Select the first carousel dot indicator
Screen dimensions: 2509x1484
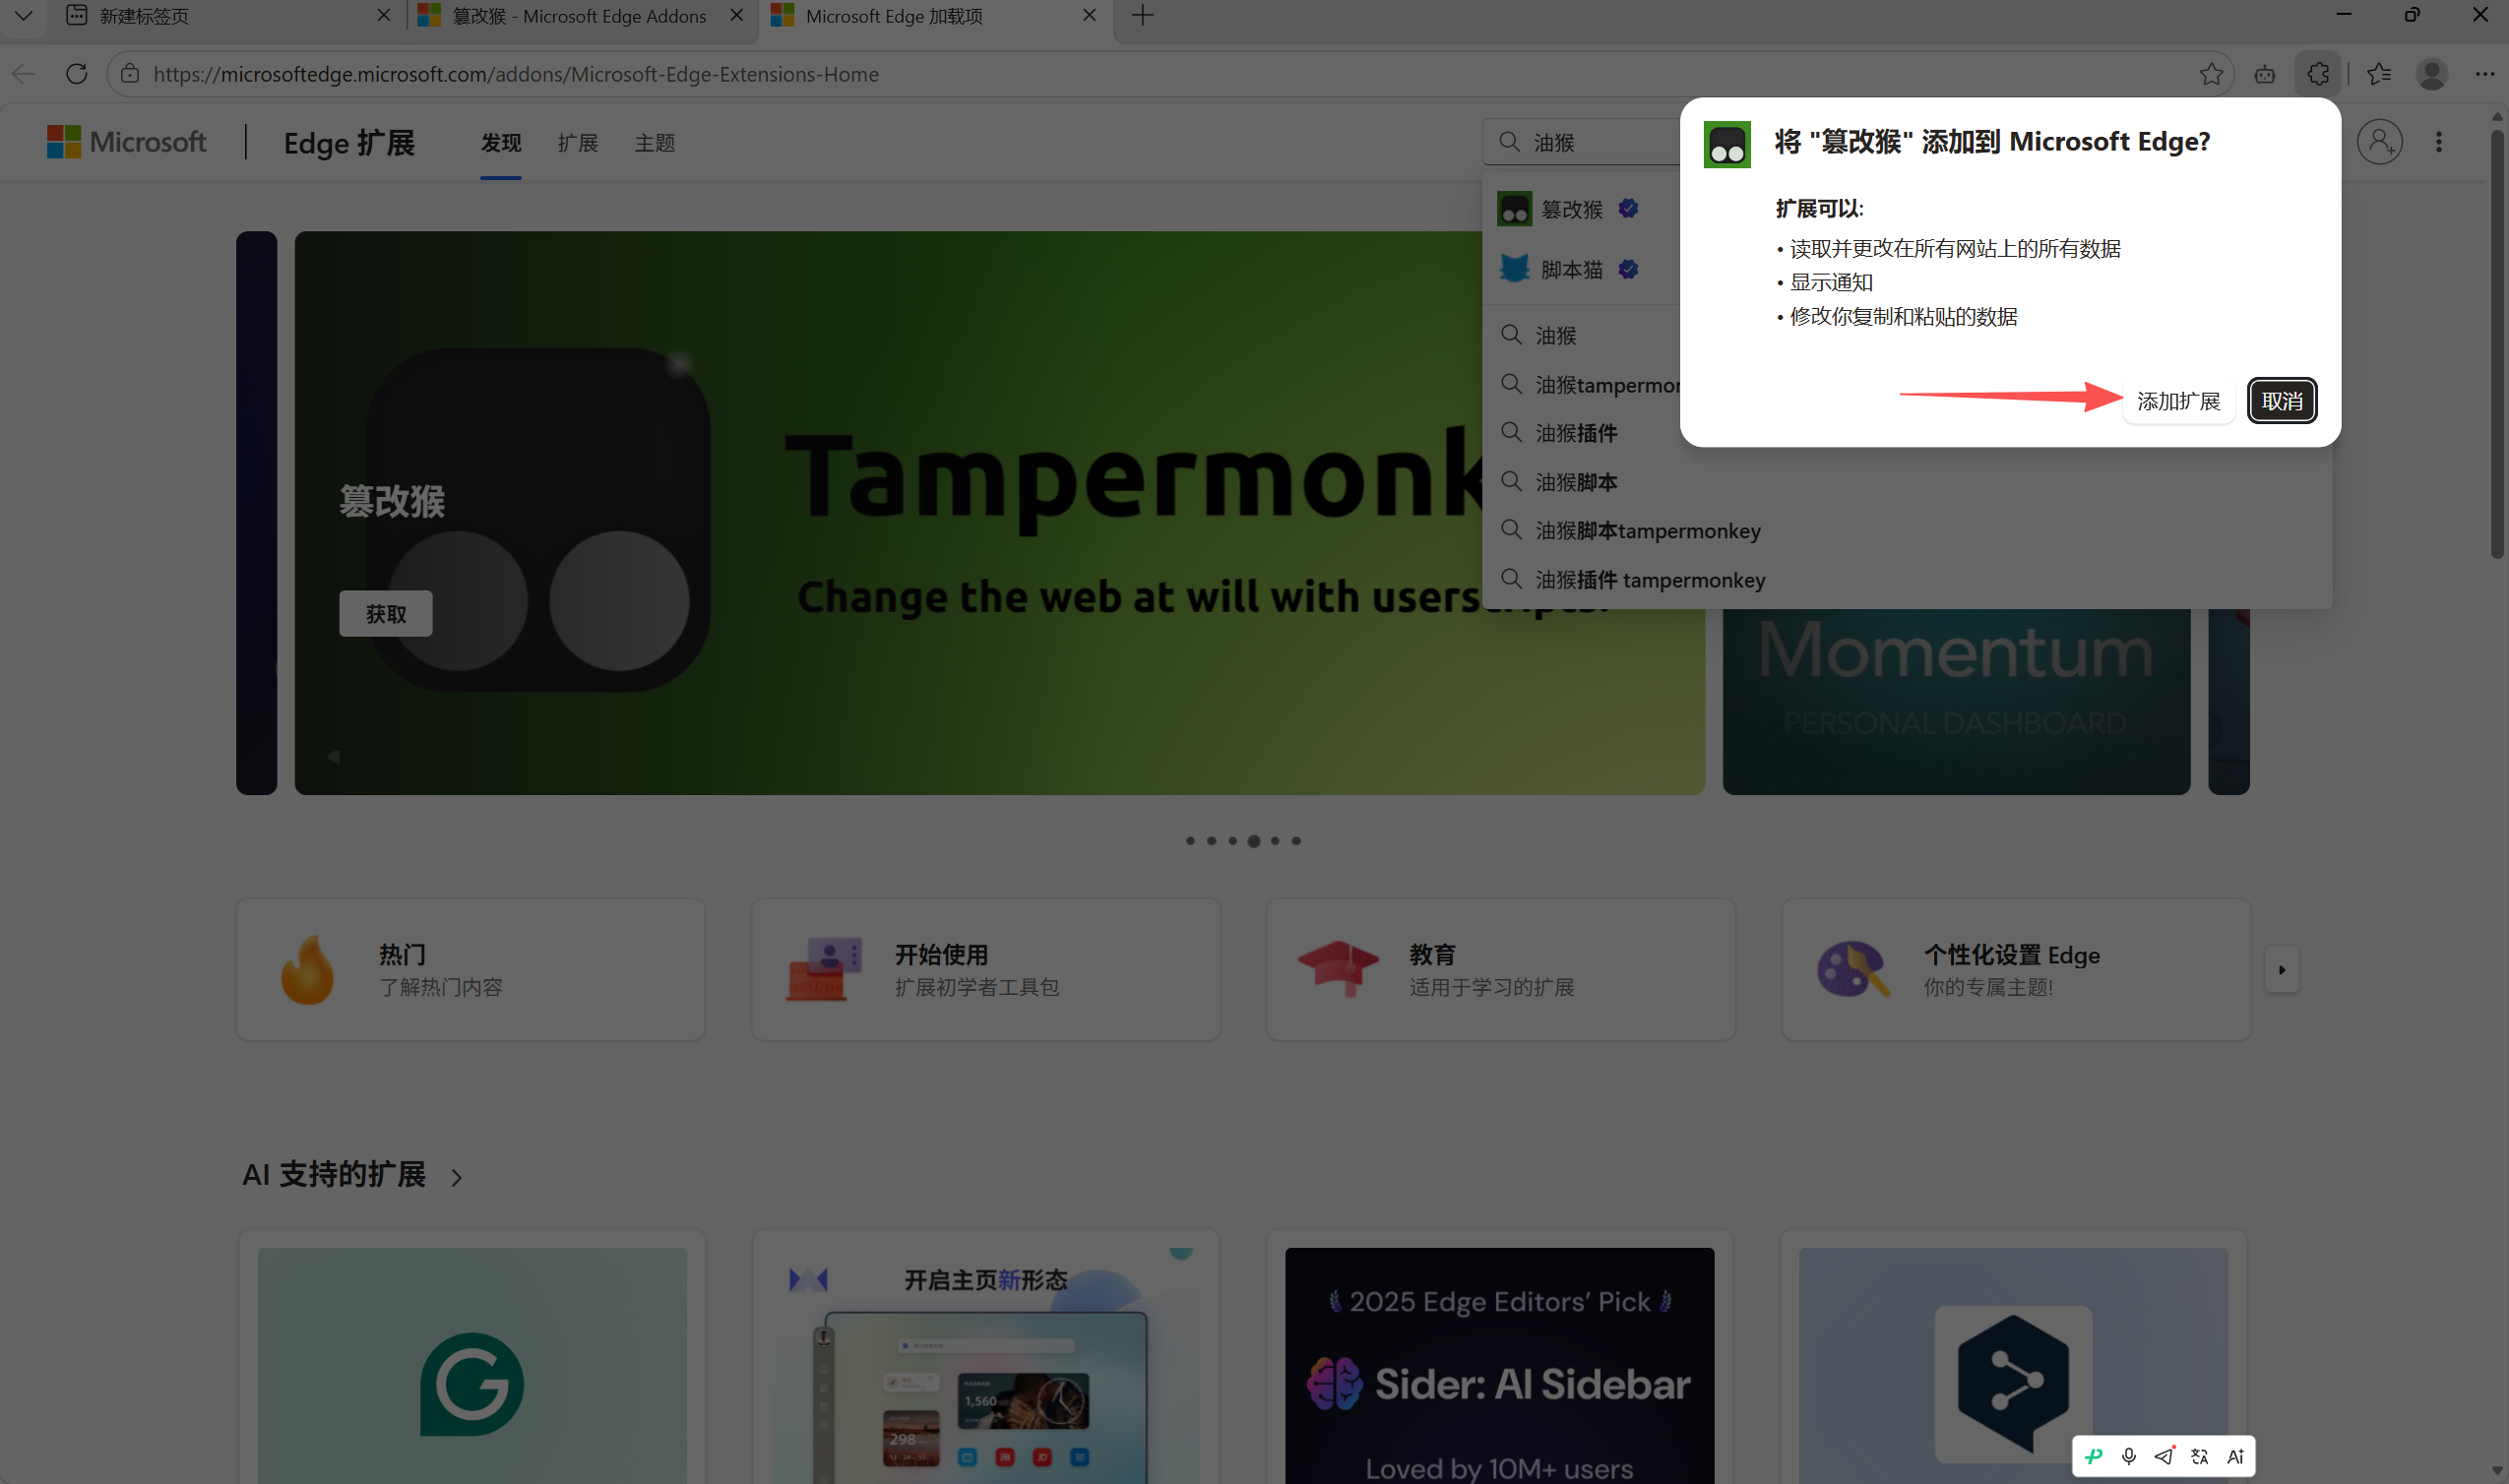coord(1190,841)
